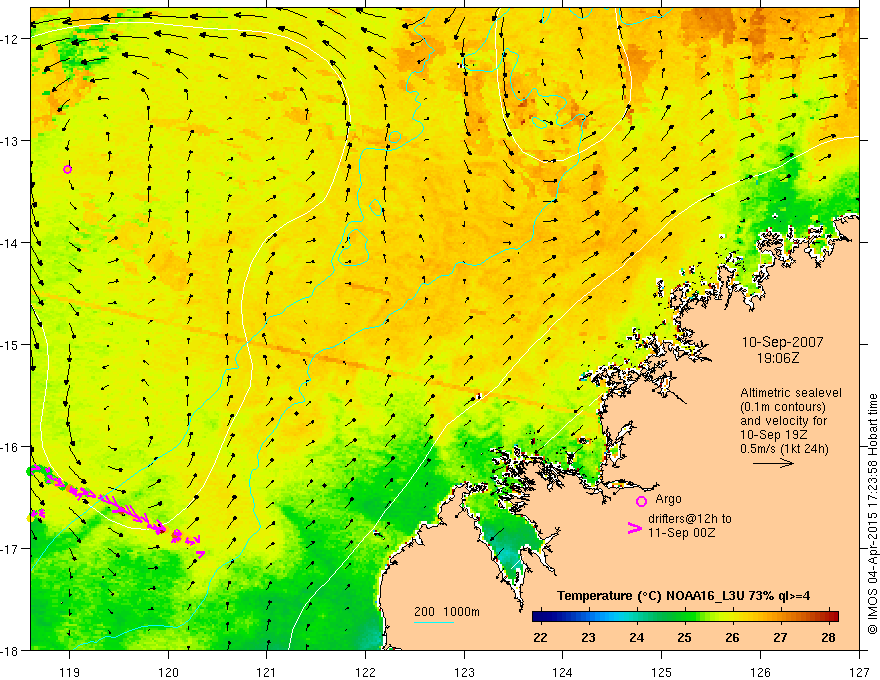
Task: Click latitude axis label -16
Action: click(x=10, y=447)
